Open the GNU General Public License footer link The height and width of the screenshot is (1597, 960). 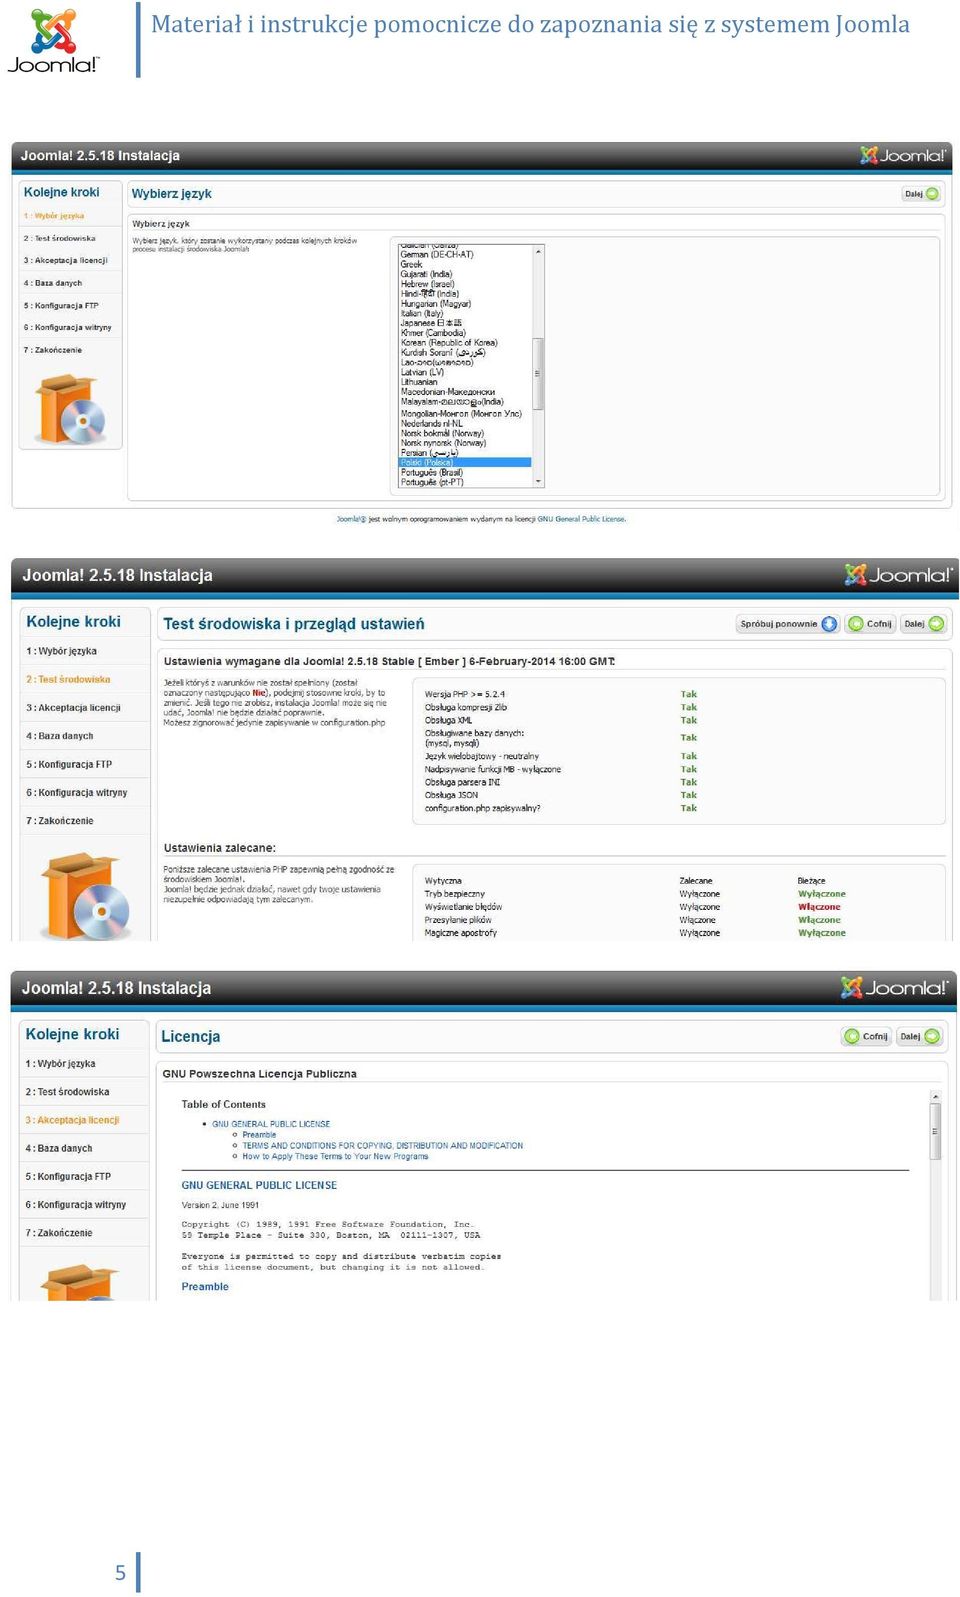[x=581, y=519]
